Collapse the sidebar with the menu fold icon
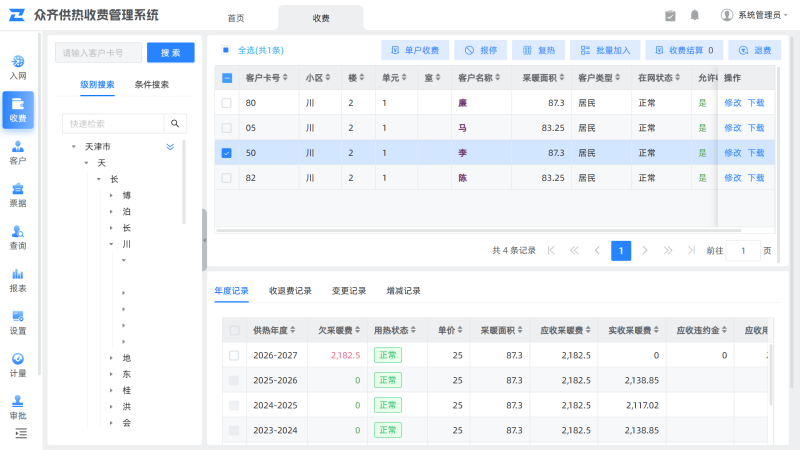 [21, 434]
